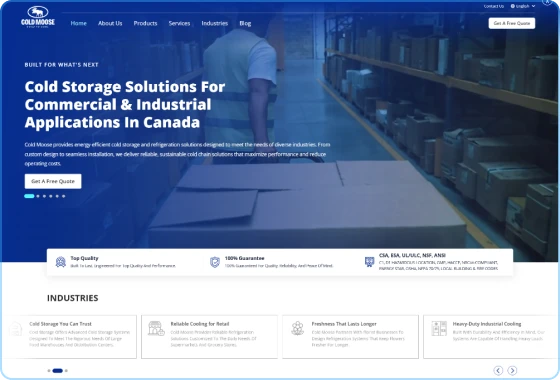Jump to the fourth hero slide dot

tap(51, 196)
